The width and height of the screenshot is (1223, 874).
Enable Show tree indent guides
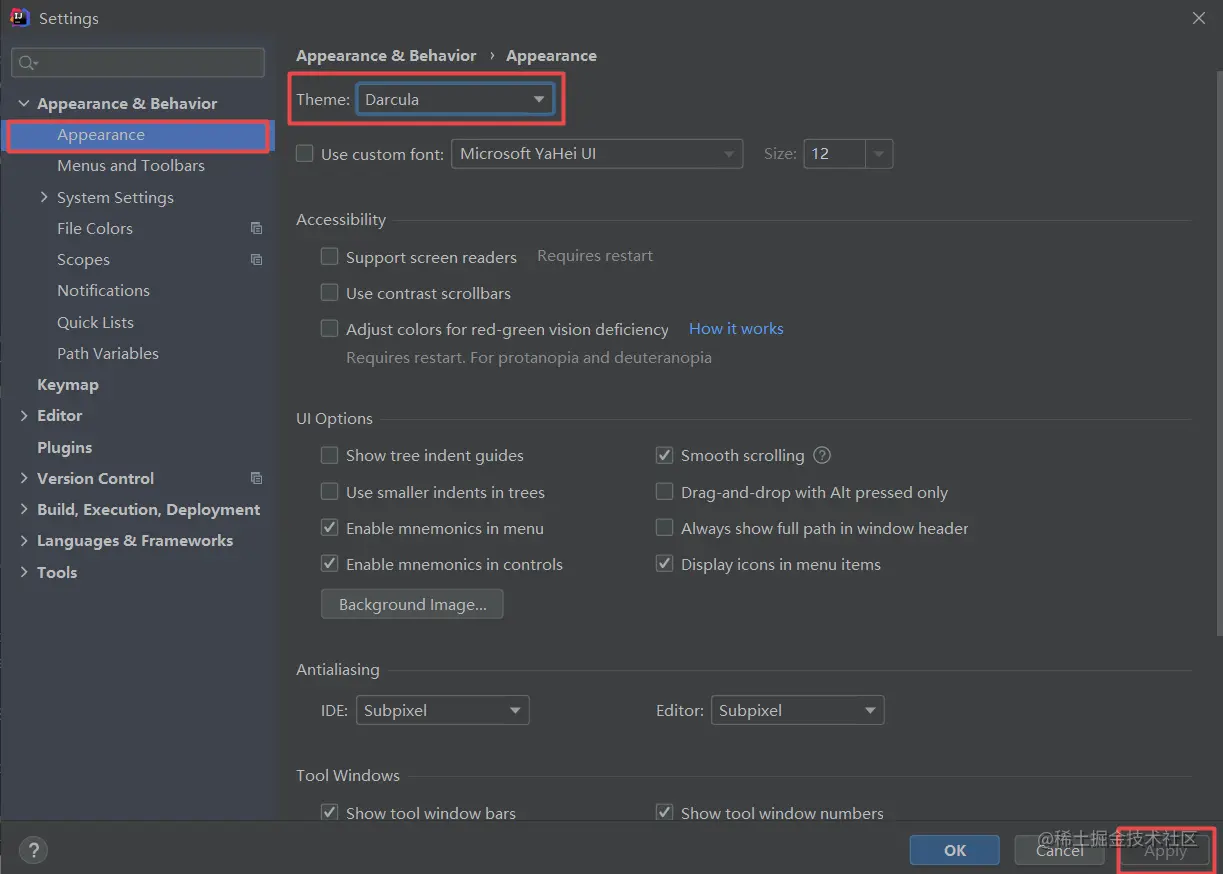pos(329,455)
